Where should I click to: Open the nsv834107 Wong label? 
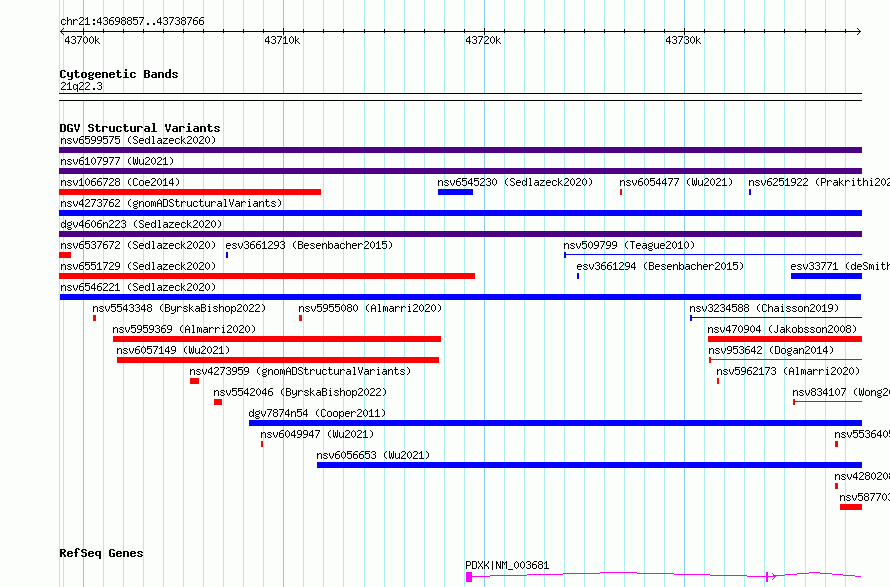click(x=841, y=392)
